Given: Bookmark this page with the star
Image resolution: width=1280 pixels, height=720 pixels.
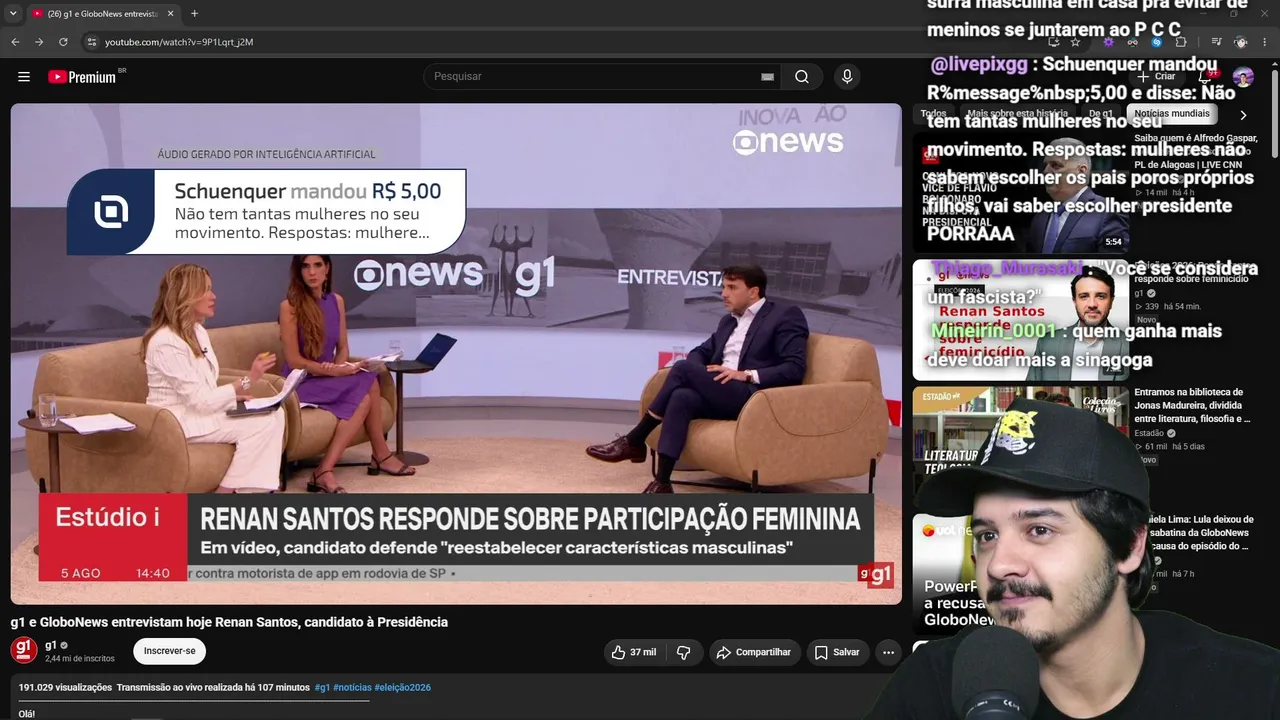Looking at the screenshot, I should tap(1075, 42).
